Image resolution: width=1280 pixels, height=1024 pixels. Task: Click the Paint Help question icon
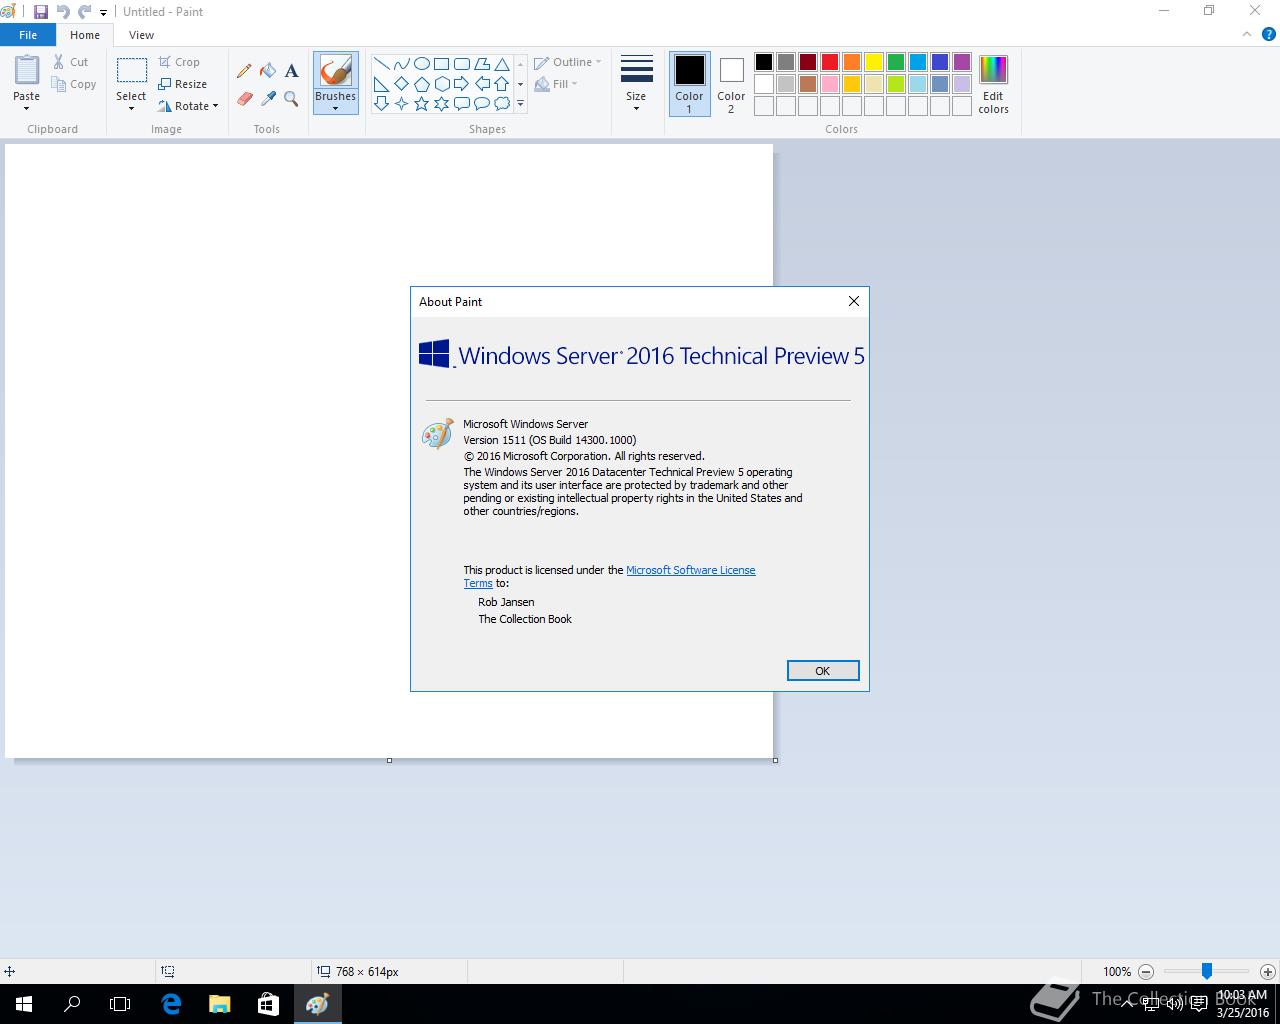1268,35
